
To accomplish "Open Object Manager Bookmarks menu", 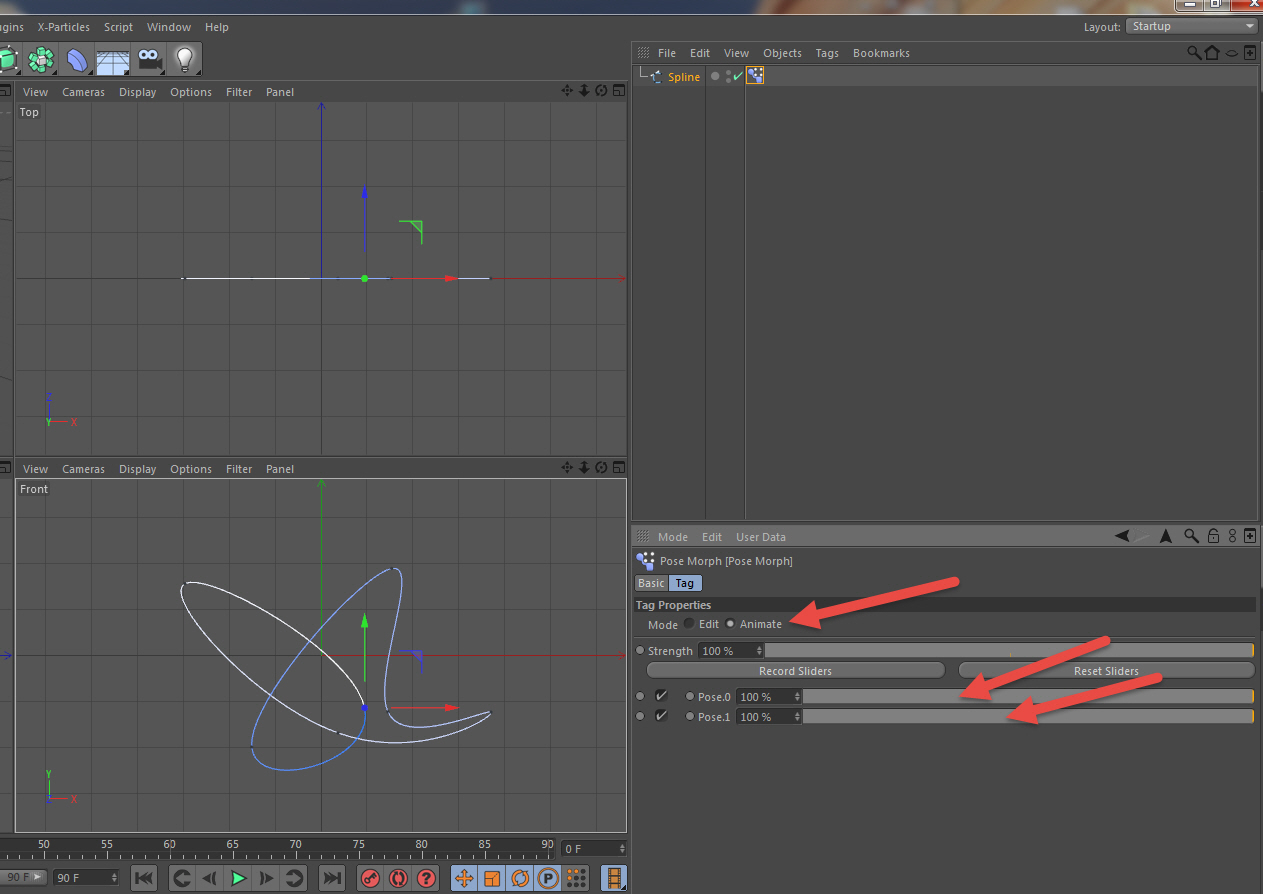I will coord(881,53).
